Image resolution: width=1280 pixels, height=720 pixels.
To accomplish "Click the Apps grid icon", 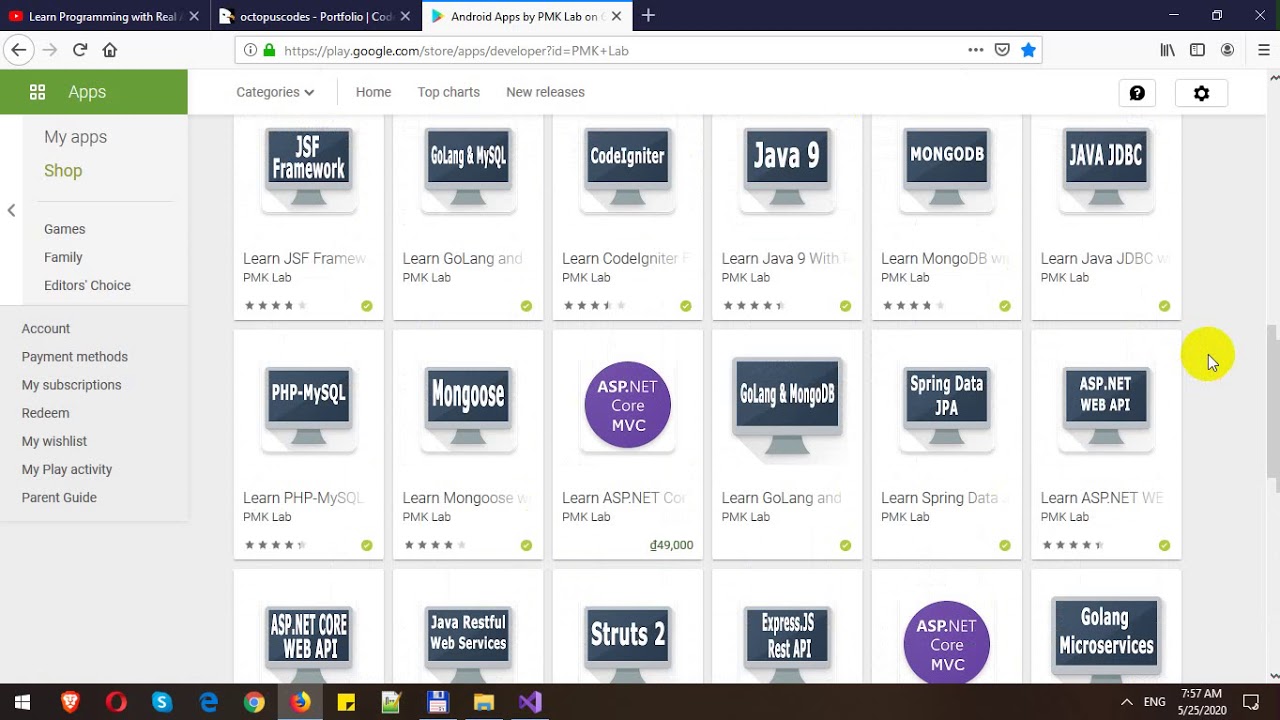I will coord(38,92).
